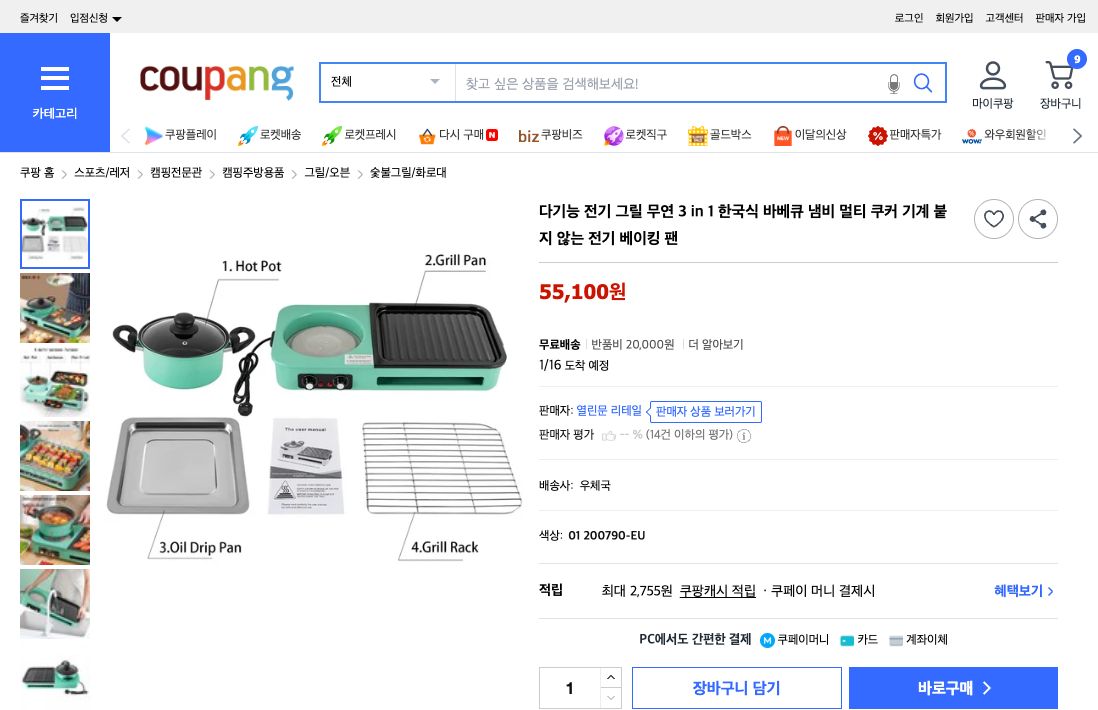Image resolution: width=1098 pixels, height=710 pixels.
Task: Click the 바로구매 purchase button
Action: 952,688
